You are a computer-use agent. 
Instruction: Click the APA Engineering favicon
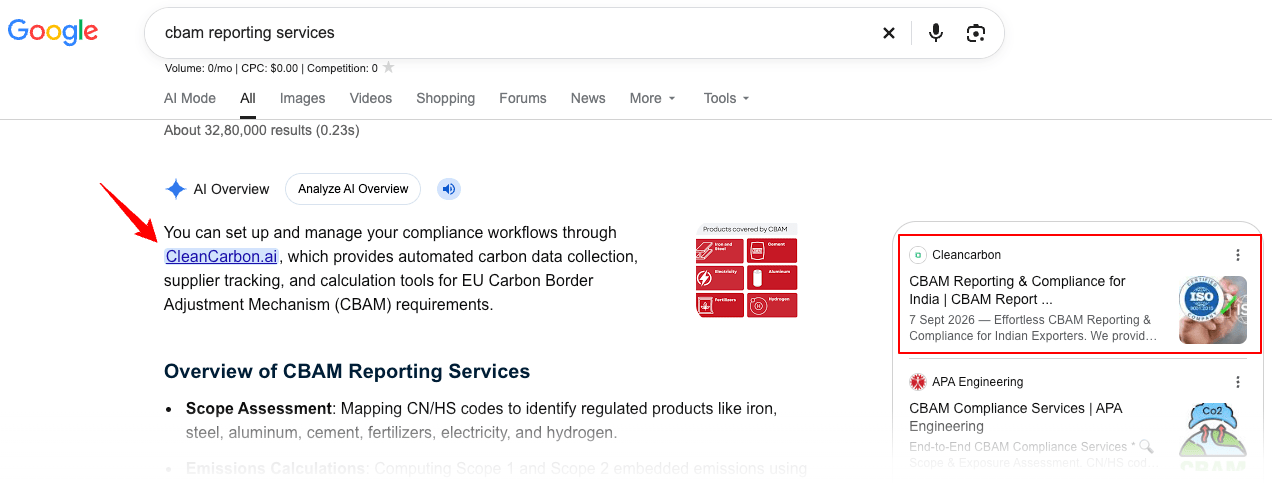918,382
